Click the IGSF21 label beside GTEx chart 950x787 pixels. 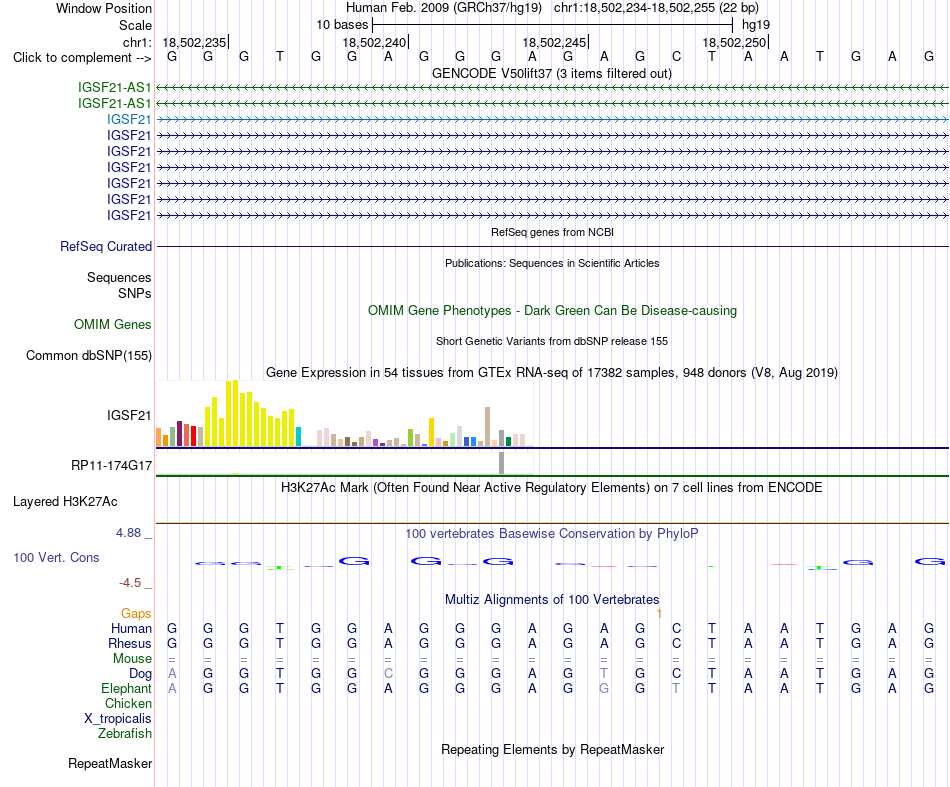pyautogui.click(x=128, y=415)
